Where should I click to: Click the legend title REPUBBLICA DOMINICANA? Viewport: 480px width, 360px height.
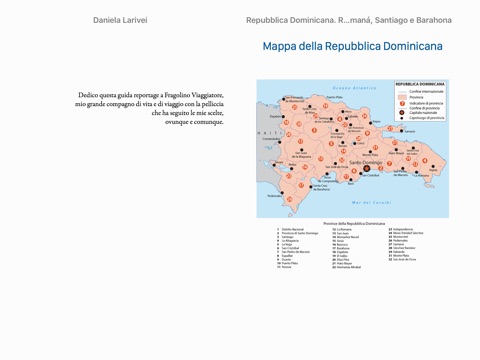(420, 84)
